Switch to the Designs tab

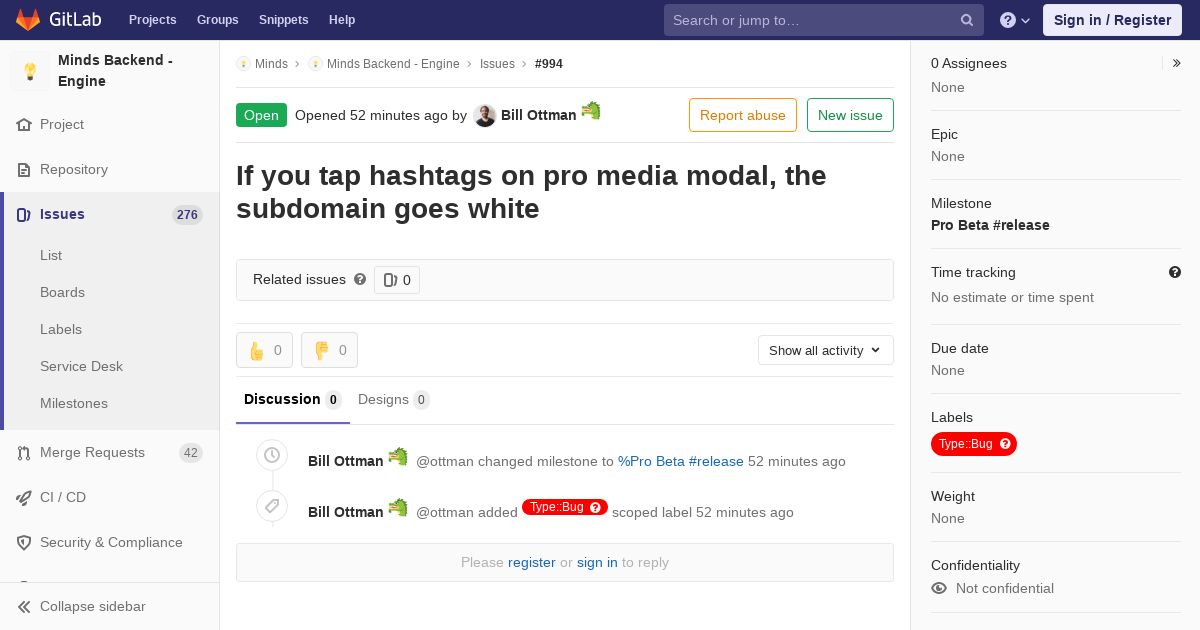coord(394,400)
